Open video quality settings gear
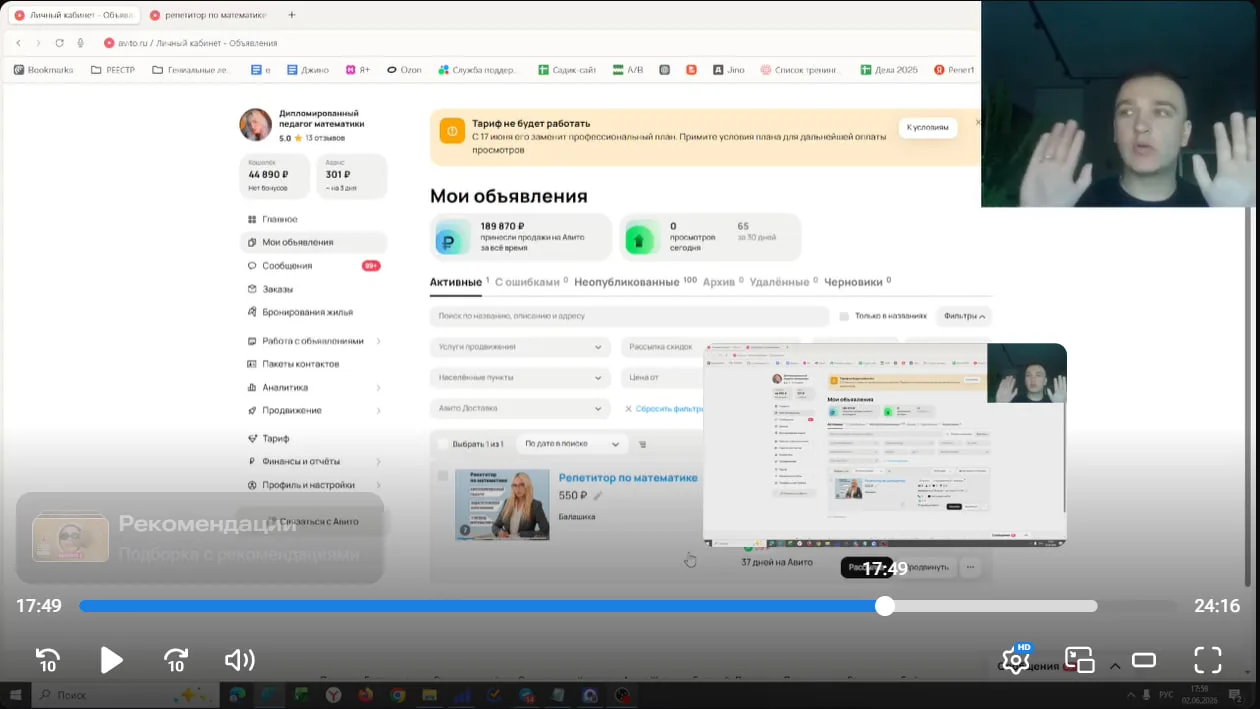Screen dimensions: 1260x709 click(x=1016, y=660)
